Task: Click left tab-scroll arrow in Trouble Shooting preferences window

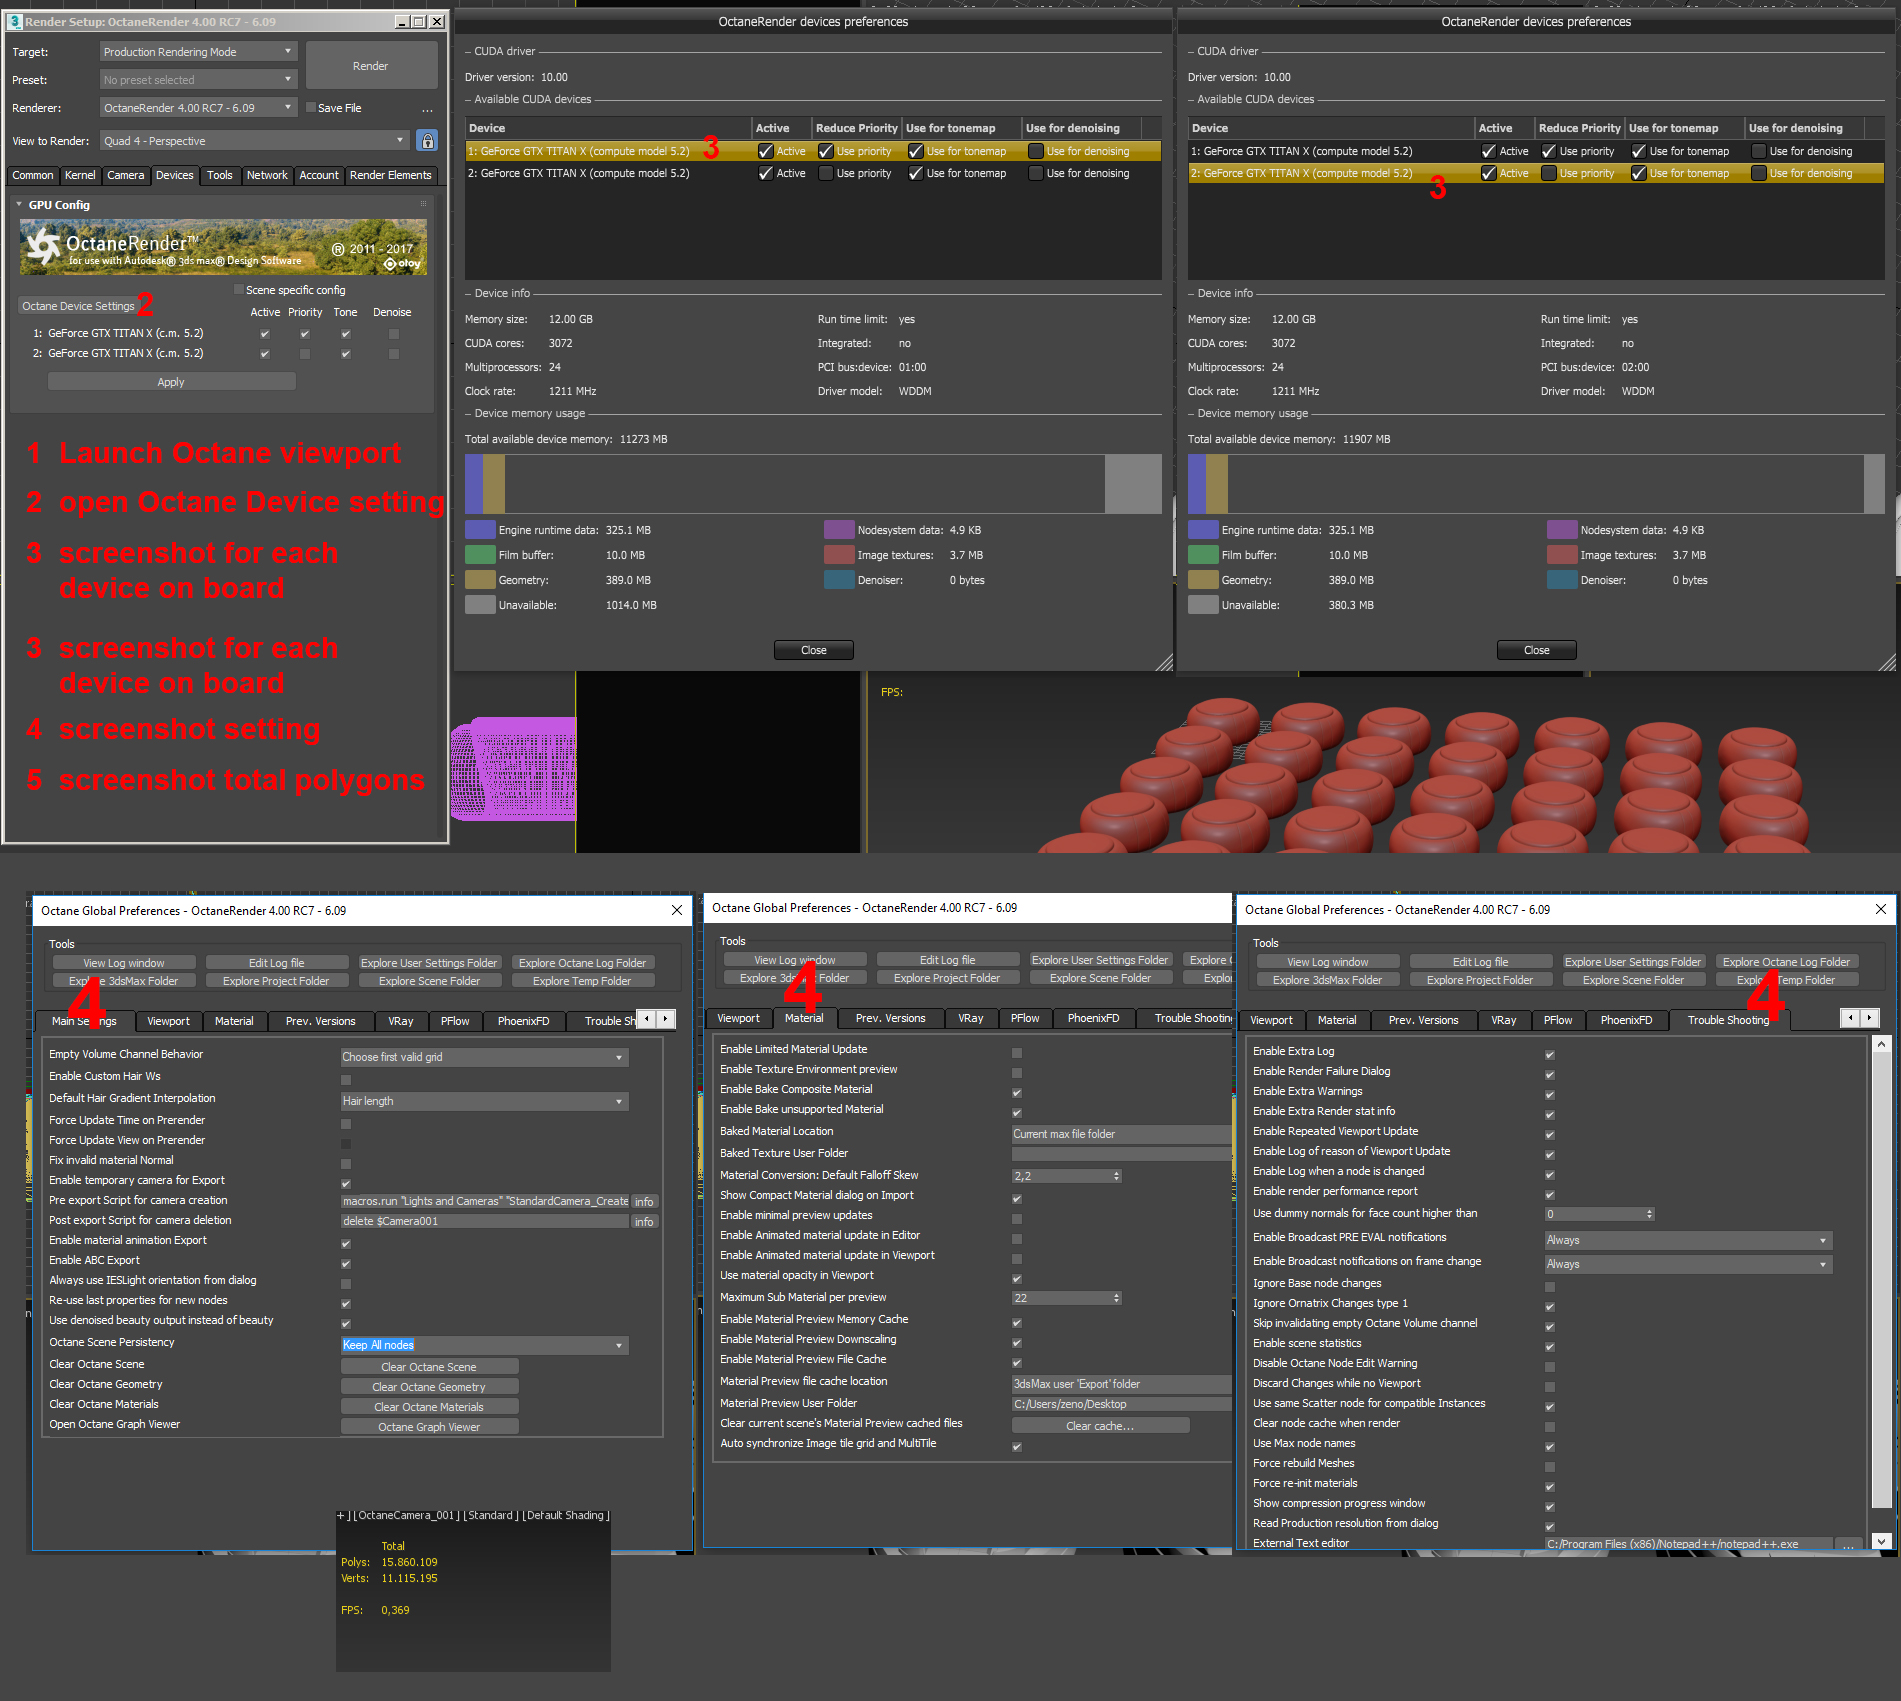Action: [1851, 1018]
